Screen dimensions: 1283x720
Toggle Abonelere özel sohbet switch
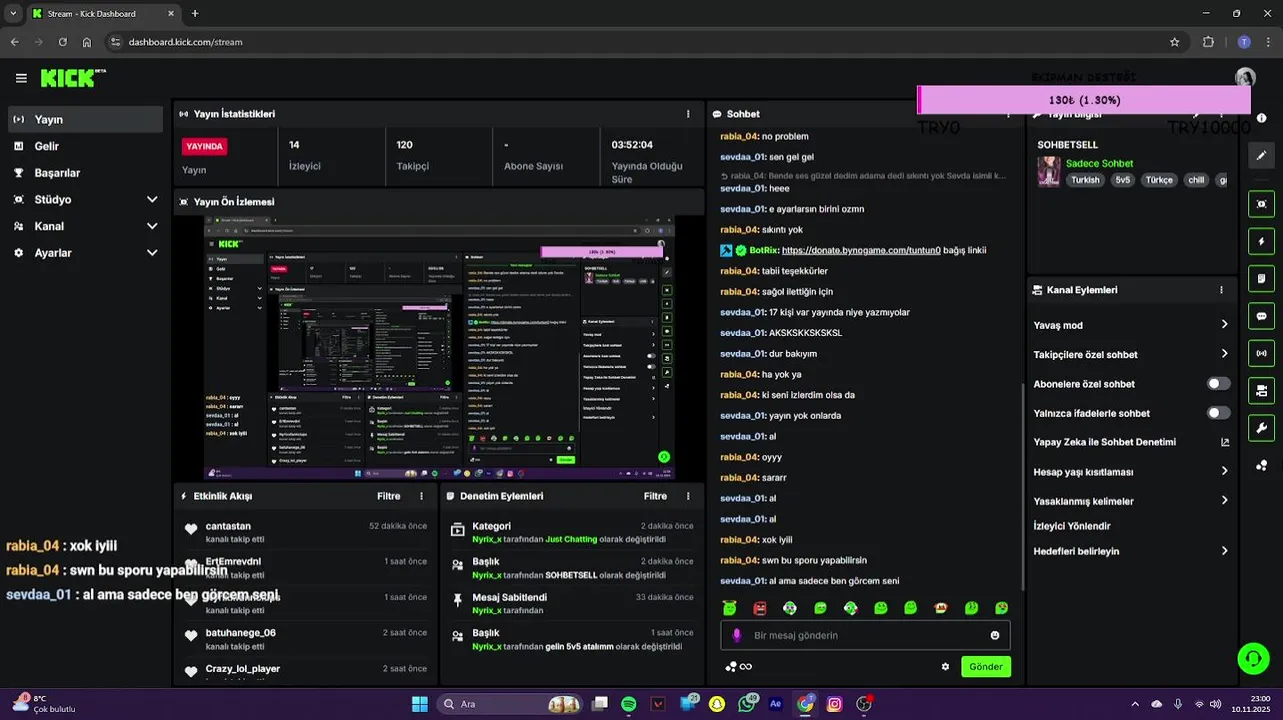[1219, 384]
